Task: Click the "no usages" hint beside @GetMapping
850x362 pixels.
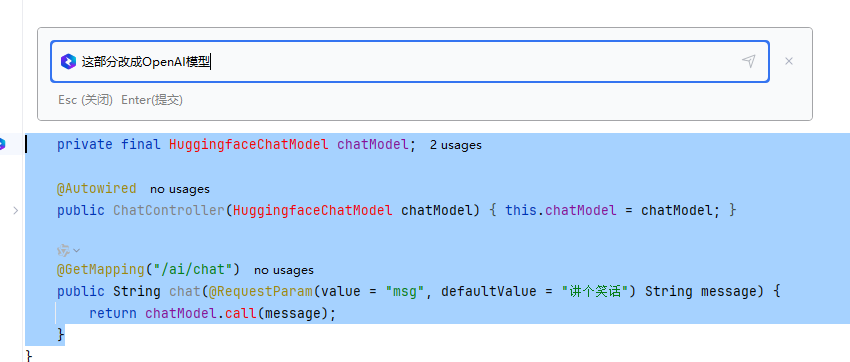Action: click(284, 270)
